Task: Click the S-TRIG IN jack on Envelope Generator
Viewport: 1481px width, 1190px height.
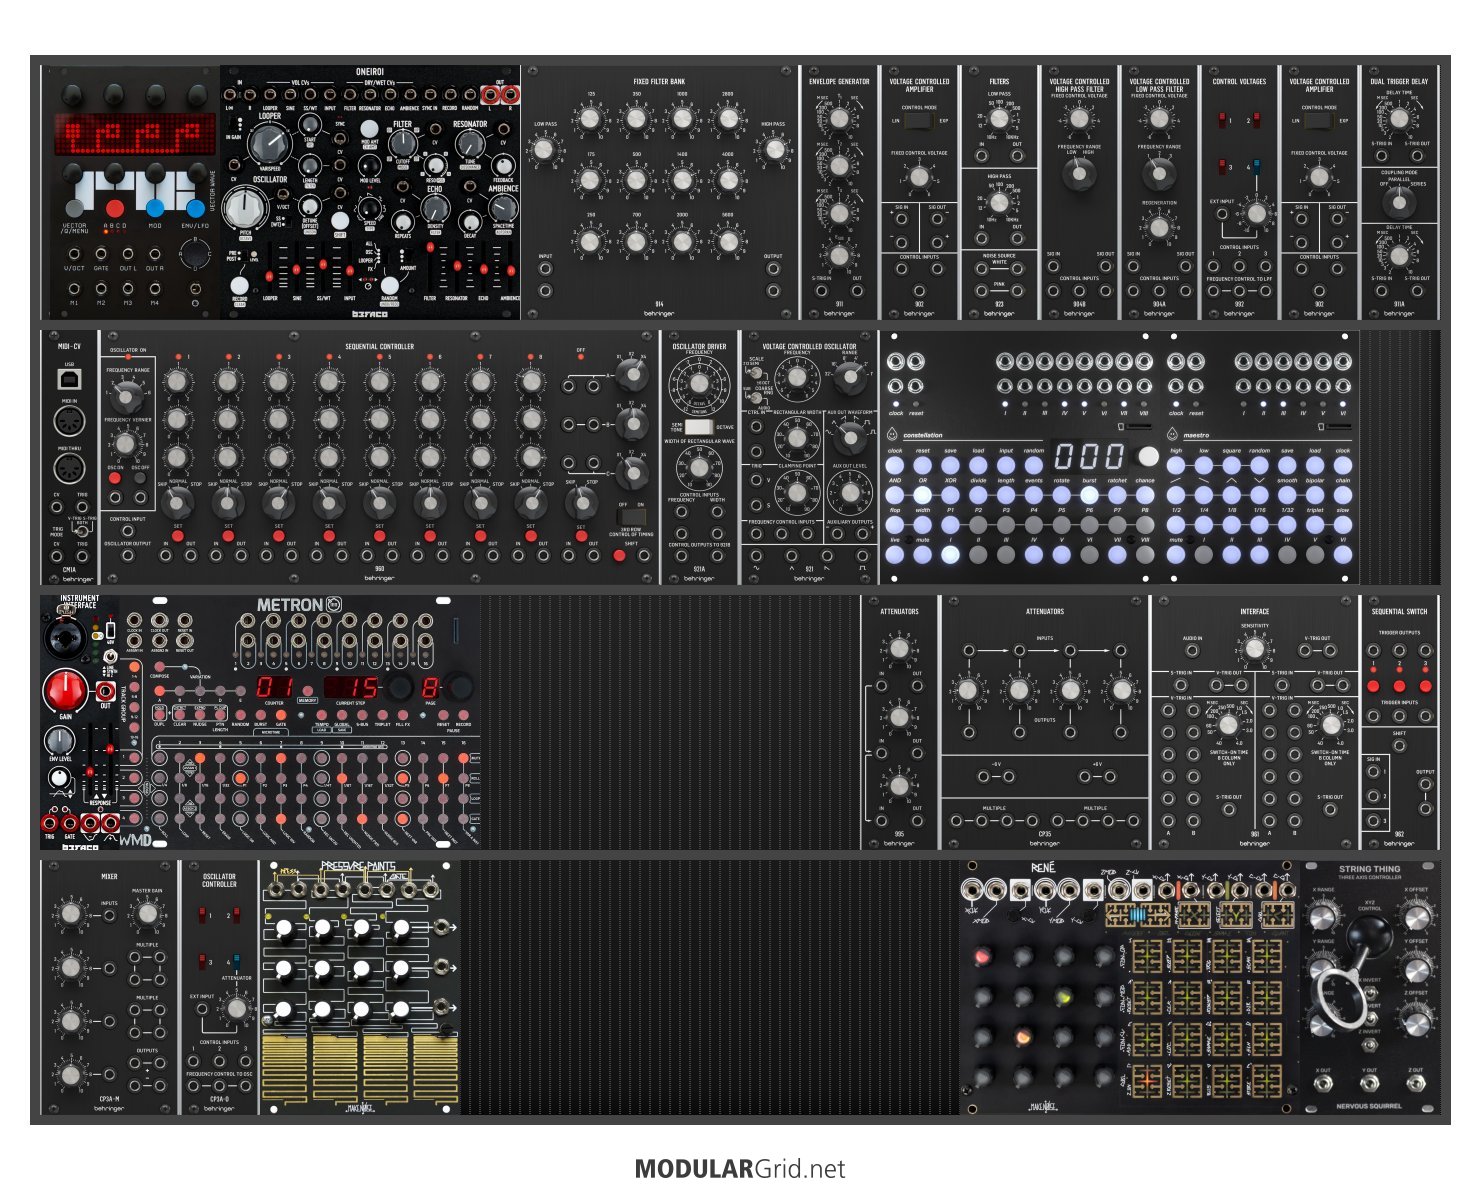Action: (x=821, y=291)
